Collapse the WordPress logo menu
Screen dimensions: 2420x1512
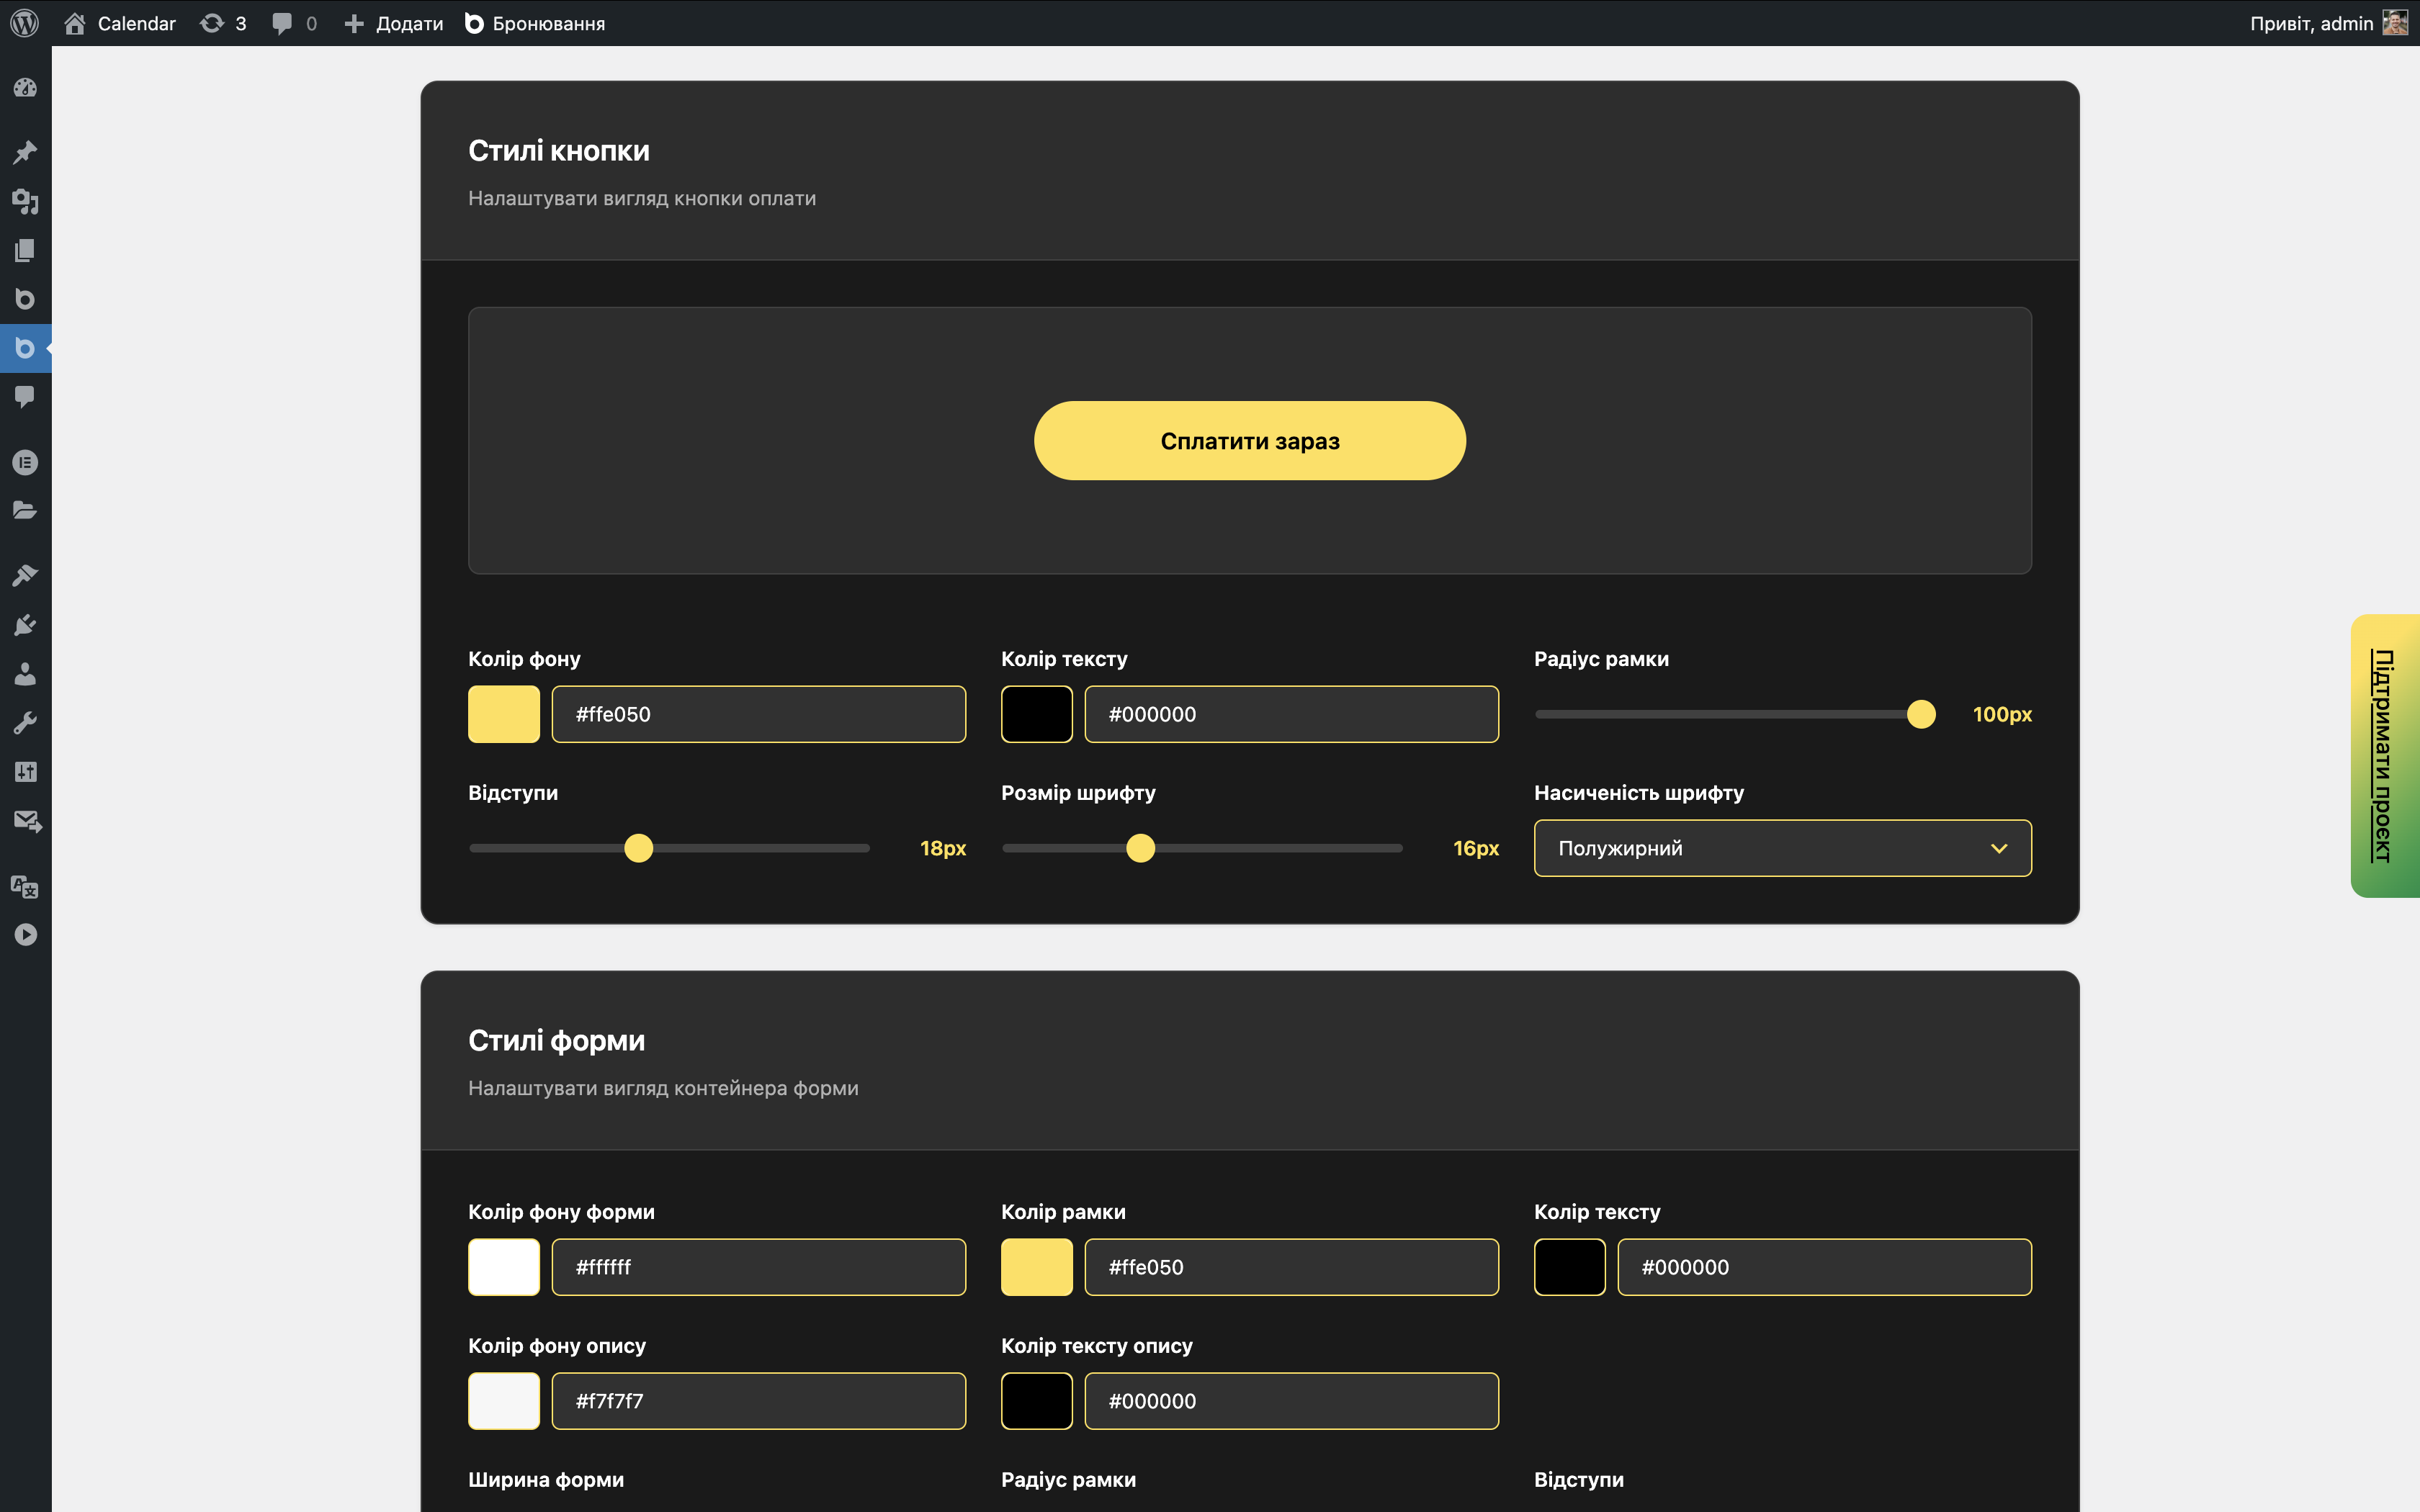click(25, 23)
